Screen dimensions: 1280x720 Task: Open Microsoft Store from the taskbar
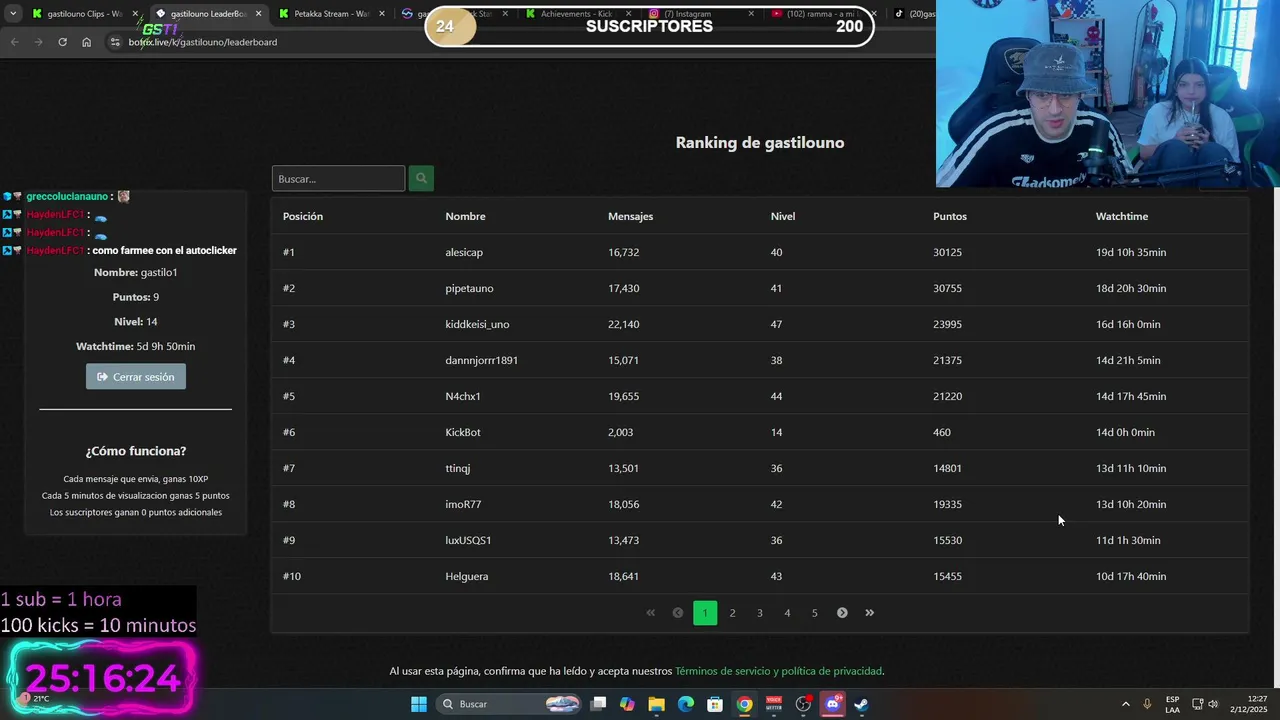coord(715,704)
